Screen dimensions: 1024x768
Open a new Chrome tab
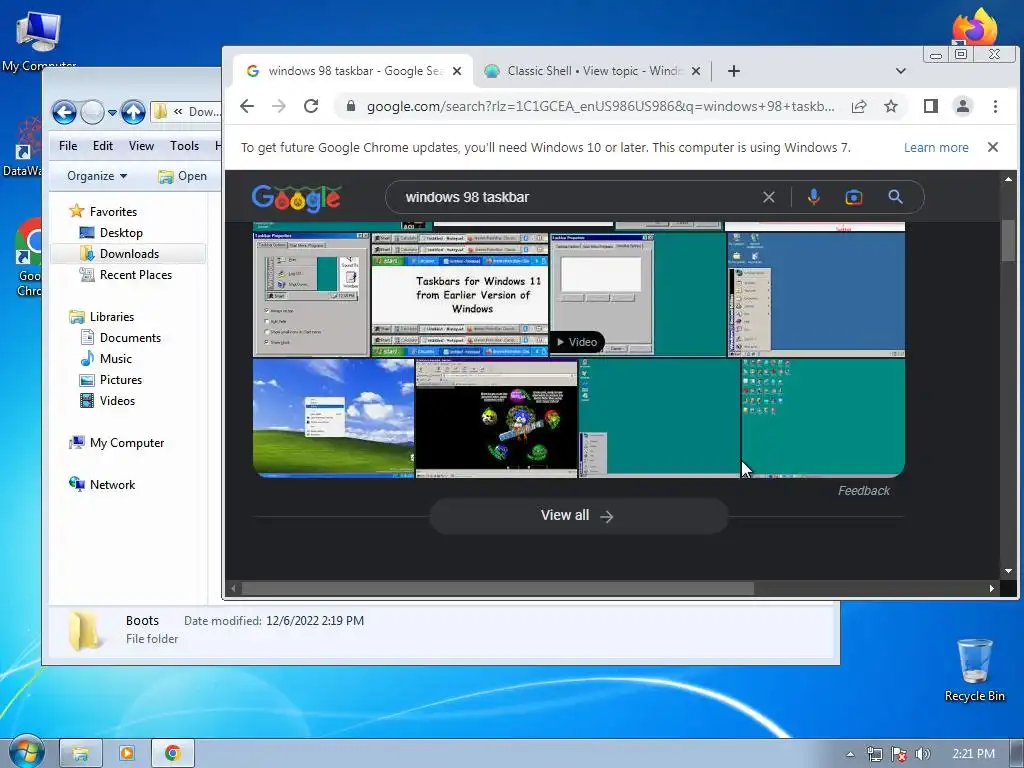click(734, 71)
